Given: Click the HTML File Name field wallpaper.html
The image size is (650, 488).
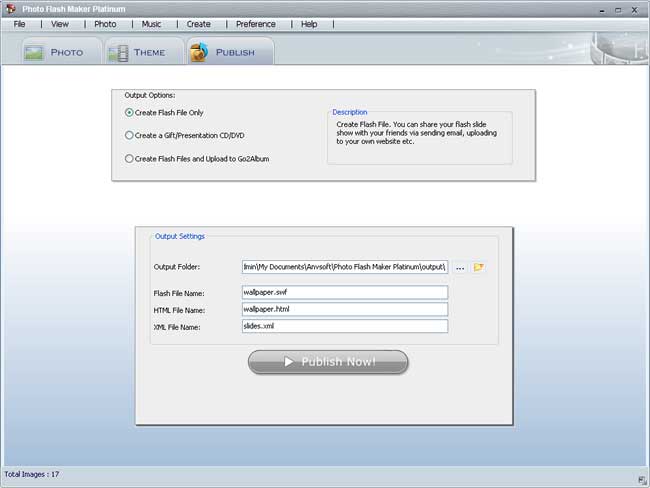Looking at the screenshot, I should (x=345, y=309).
